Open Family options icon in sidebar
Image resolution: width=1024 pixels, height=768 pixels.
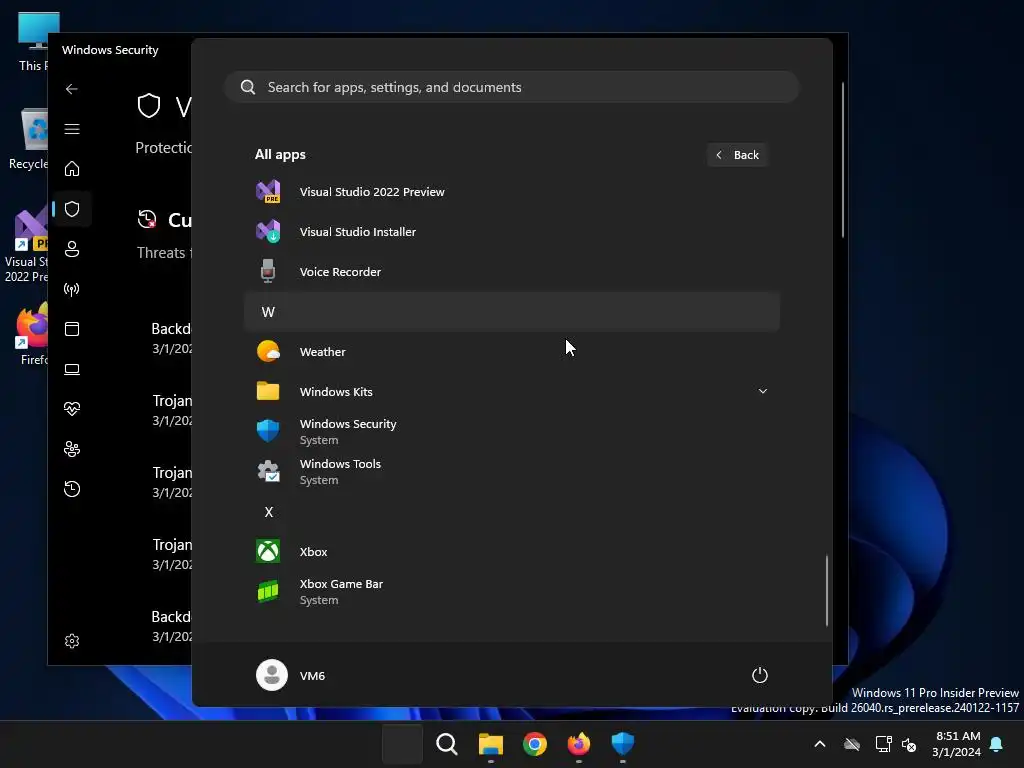point(72,449)
